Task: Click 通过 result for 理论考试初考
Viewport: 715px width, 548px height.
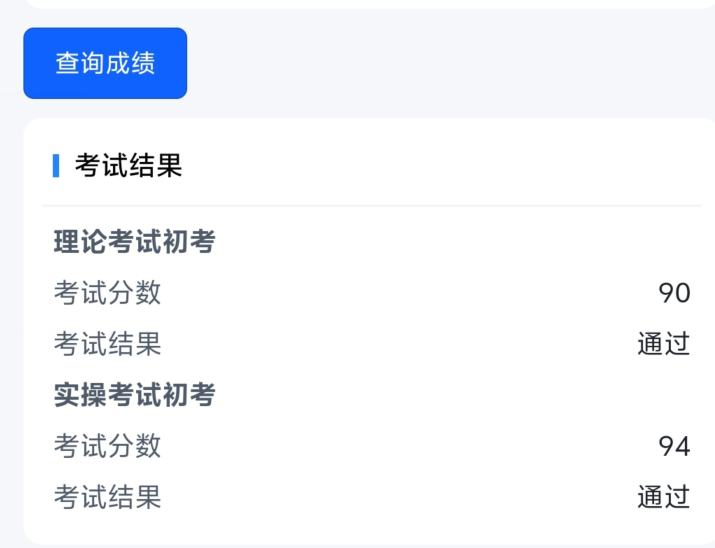Action: 664,344
